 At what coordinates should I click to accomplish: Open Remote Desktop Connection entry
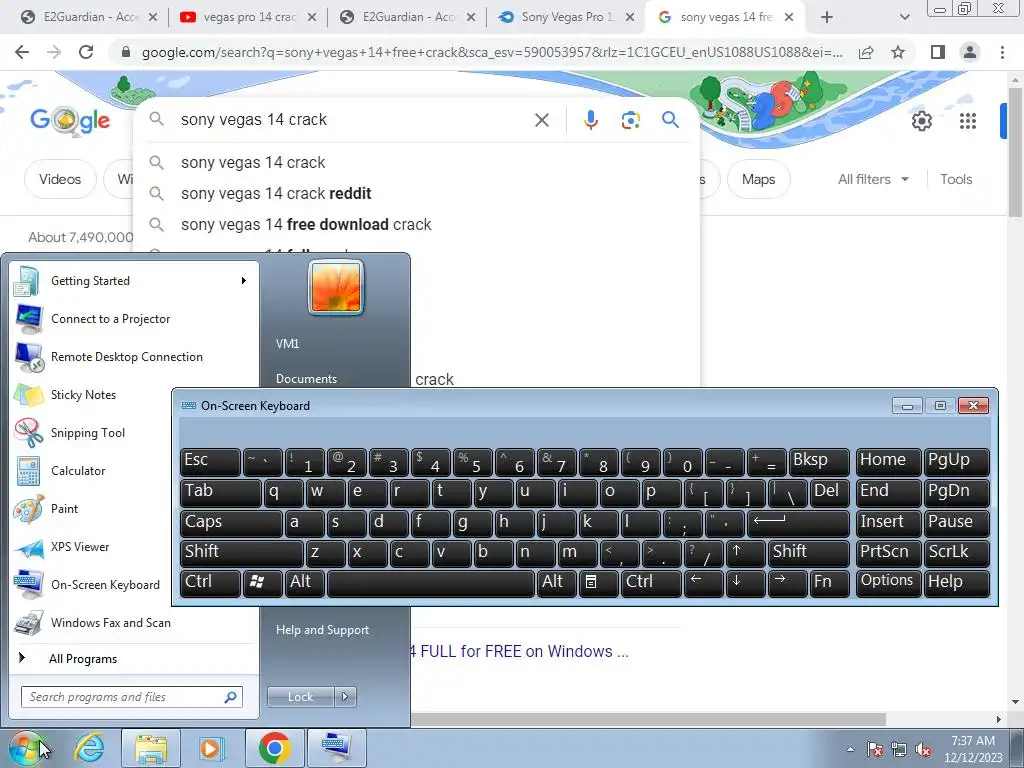[134, 357]
